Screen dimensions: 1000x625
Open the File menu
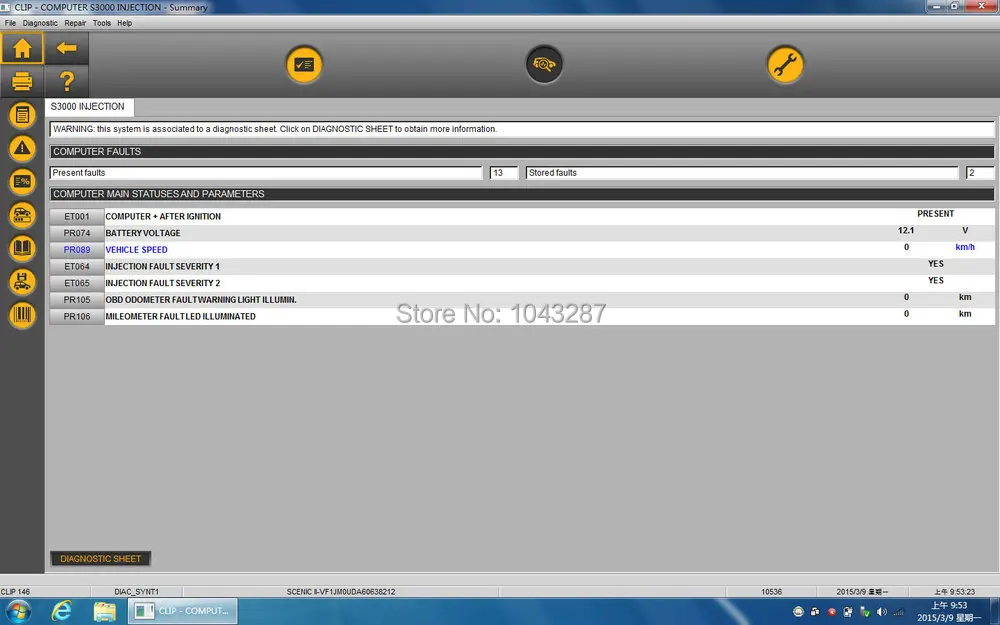10,23
